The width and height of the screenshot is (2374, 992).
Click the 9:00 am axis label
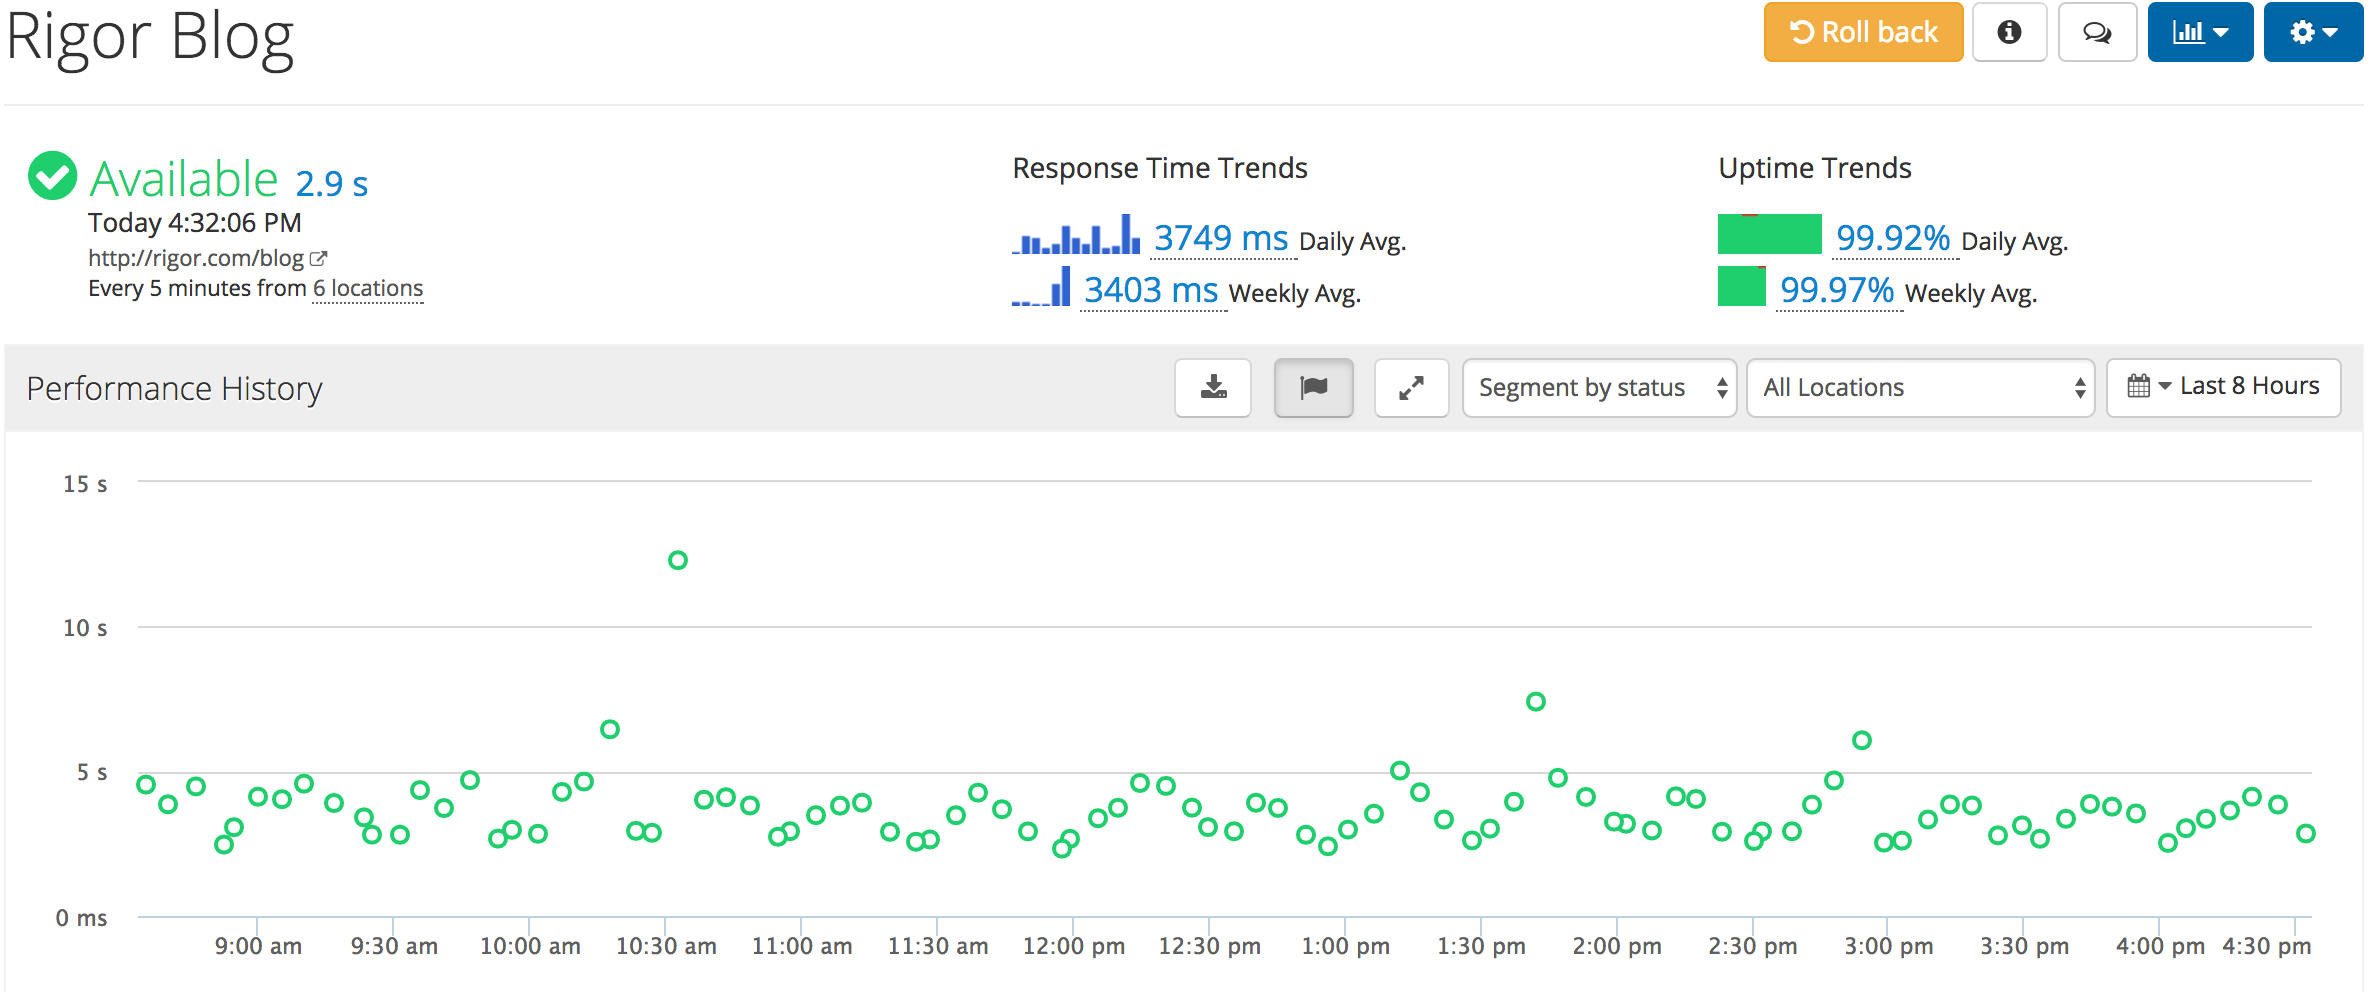258,946
